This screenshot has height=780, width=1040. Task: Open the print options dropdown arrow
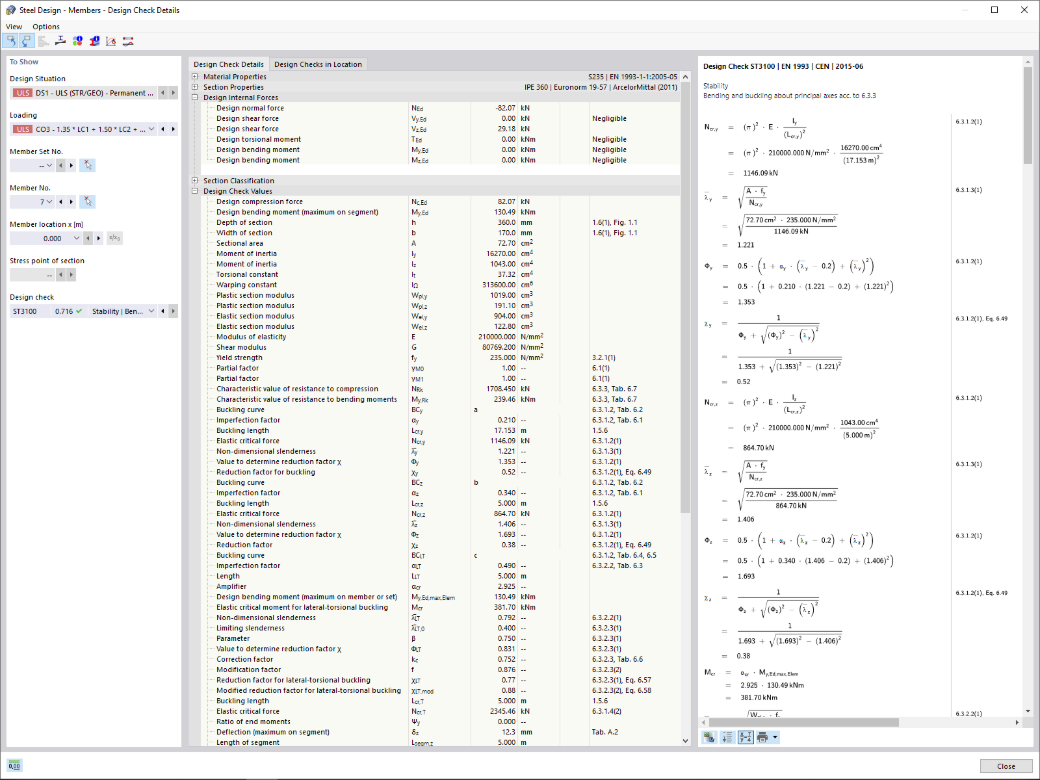click(x=775, y=737)
